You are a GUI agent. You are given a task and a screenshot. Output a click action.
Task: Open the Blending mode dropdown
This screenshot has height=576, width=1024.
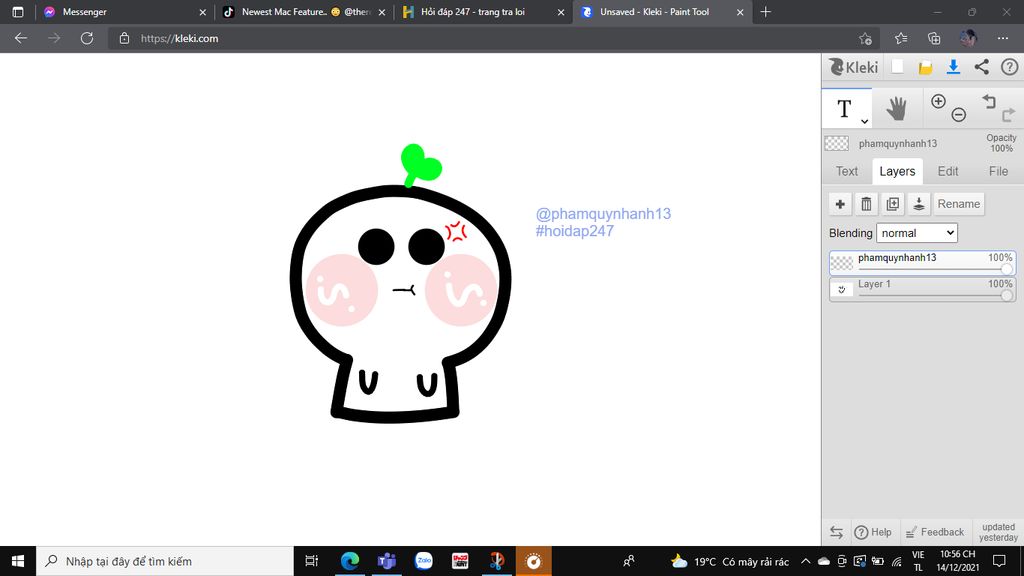coord(917,232)
